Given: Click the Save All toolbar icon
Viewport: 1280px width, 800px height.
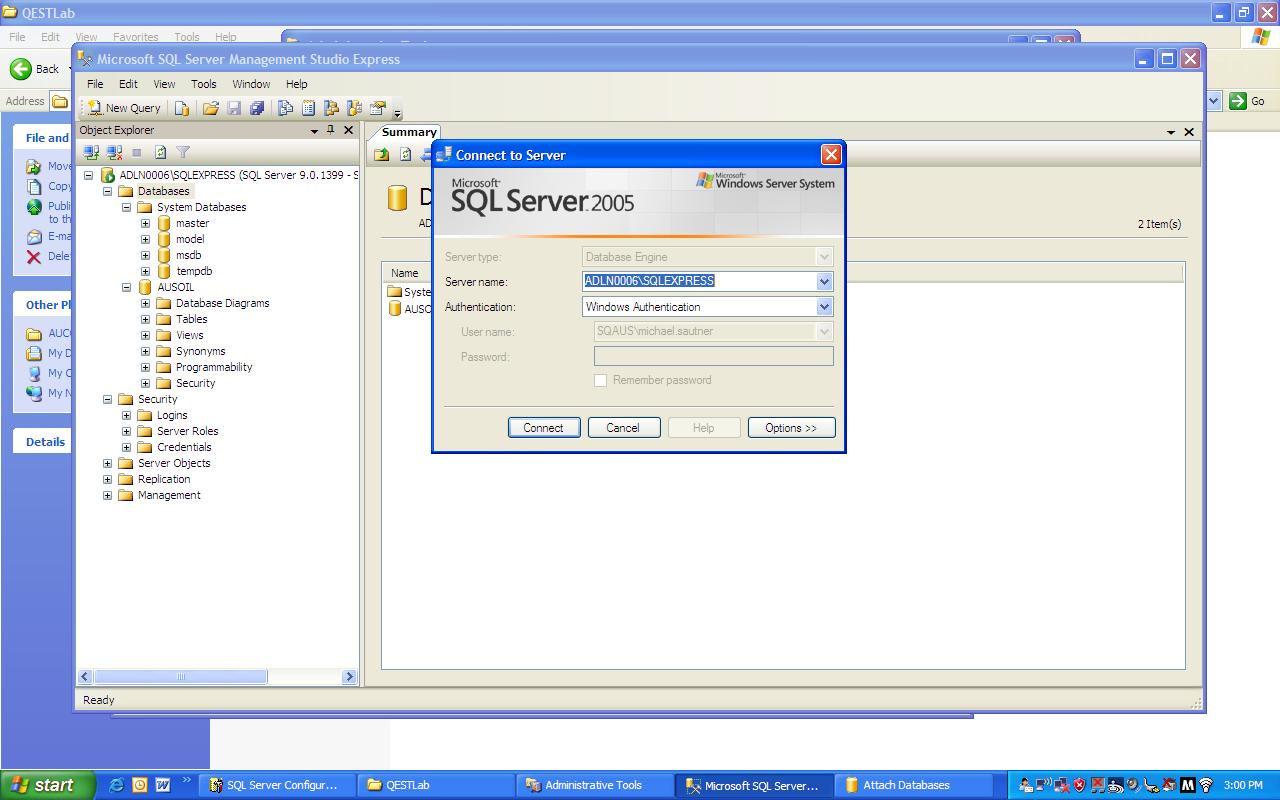Looking at the screenshot, I should point(257,108).
